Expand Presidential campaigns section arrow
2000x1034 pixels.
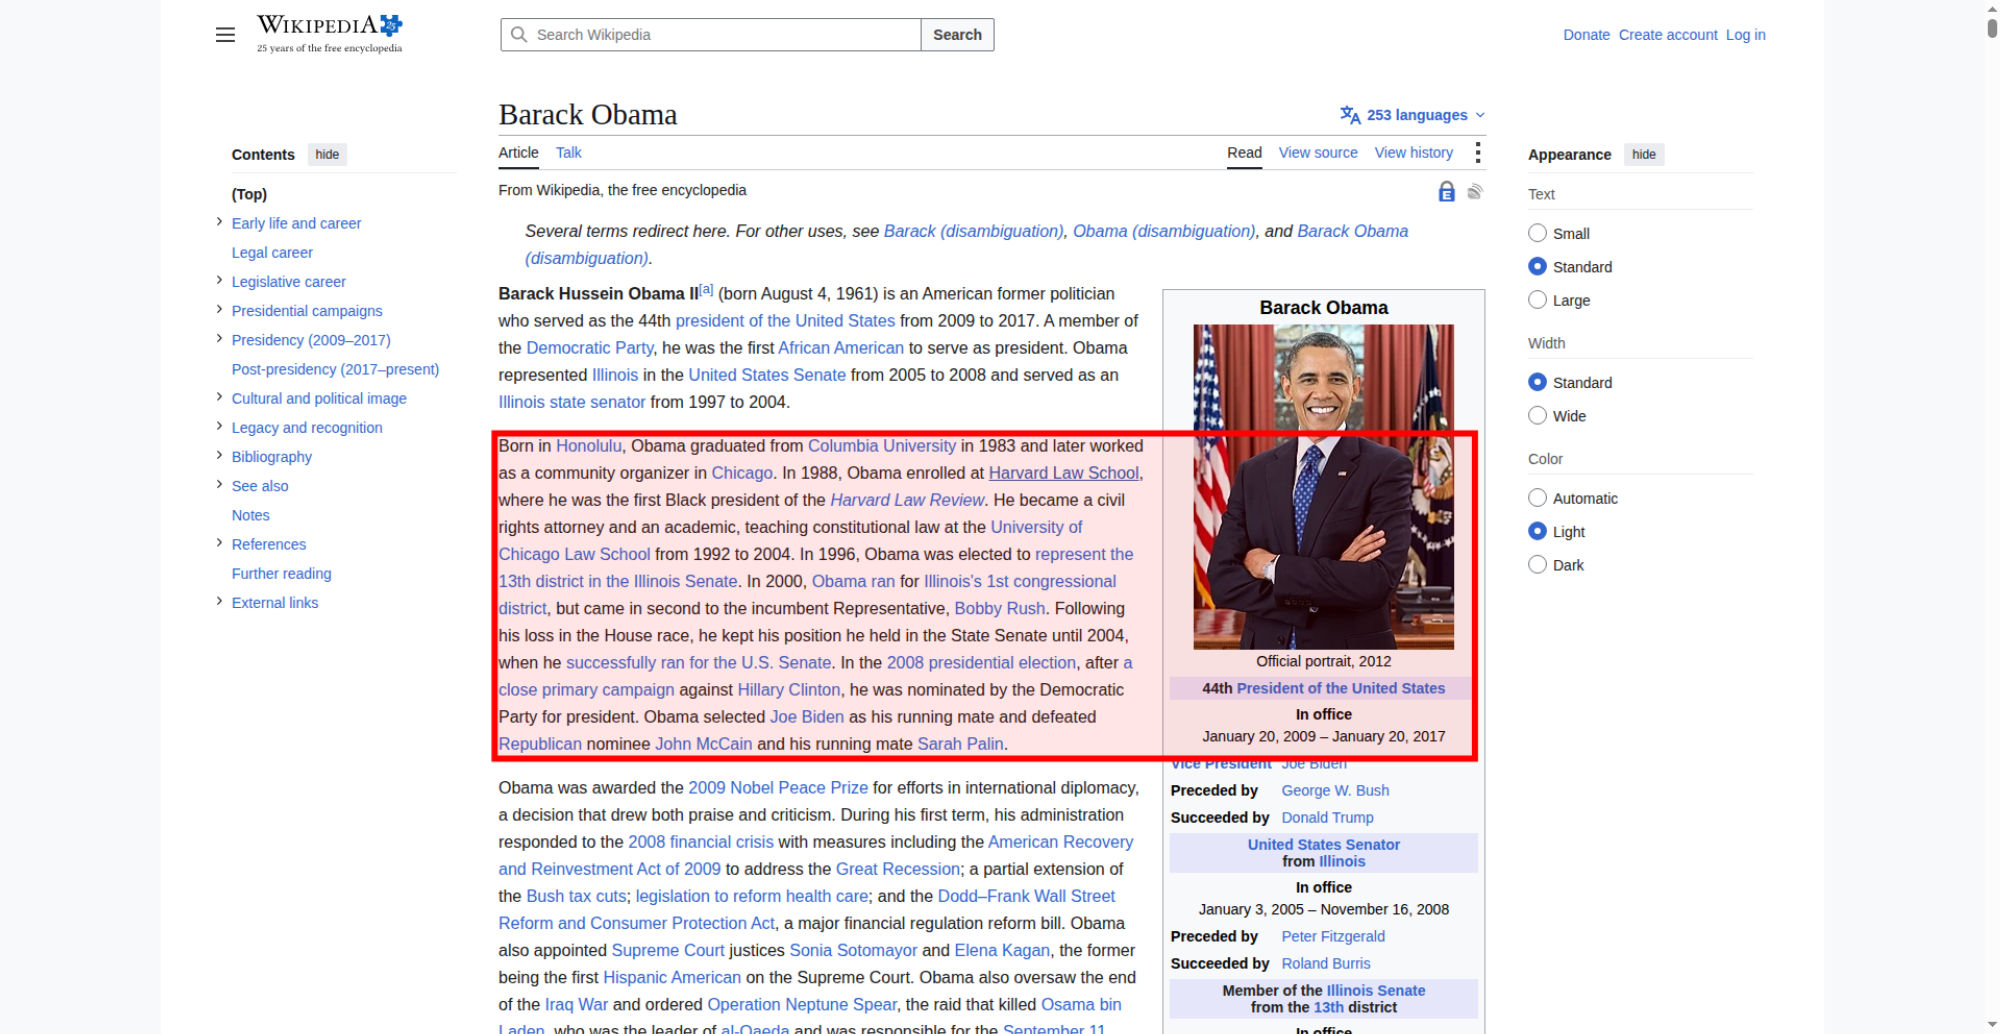click(219, 309)
